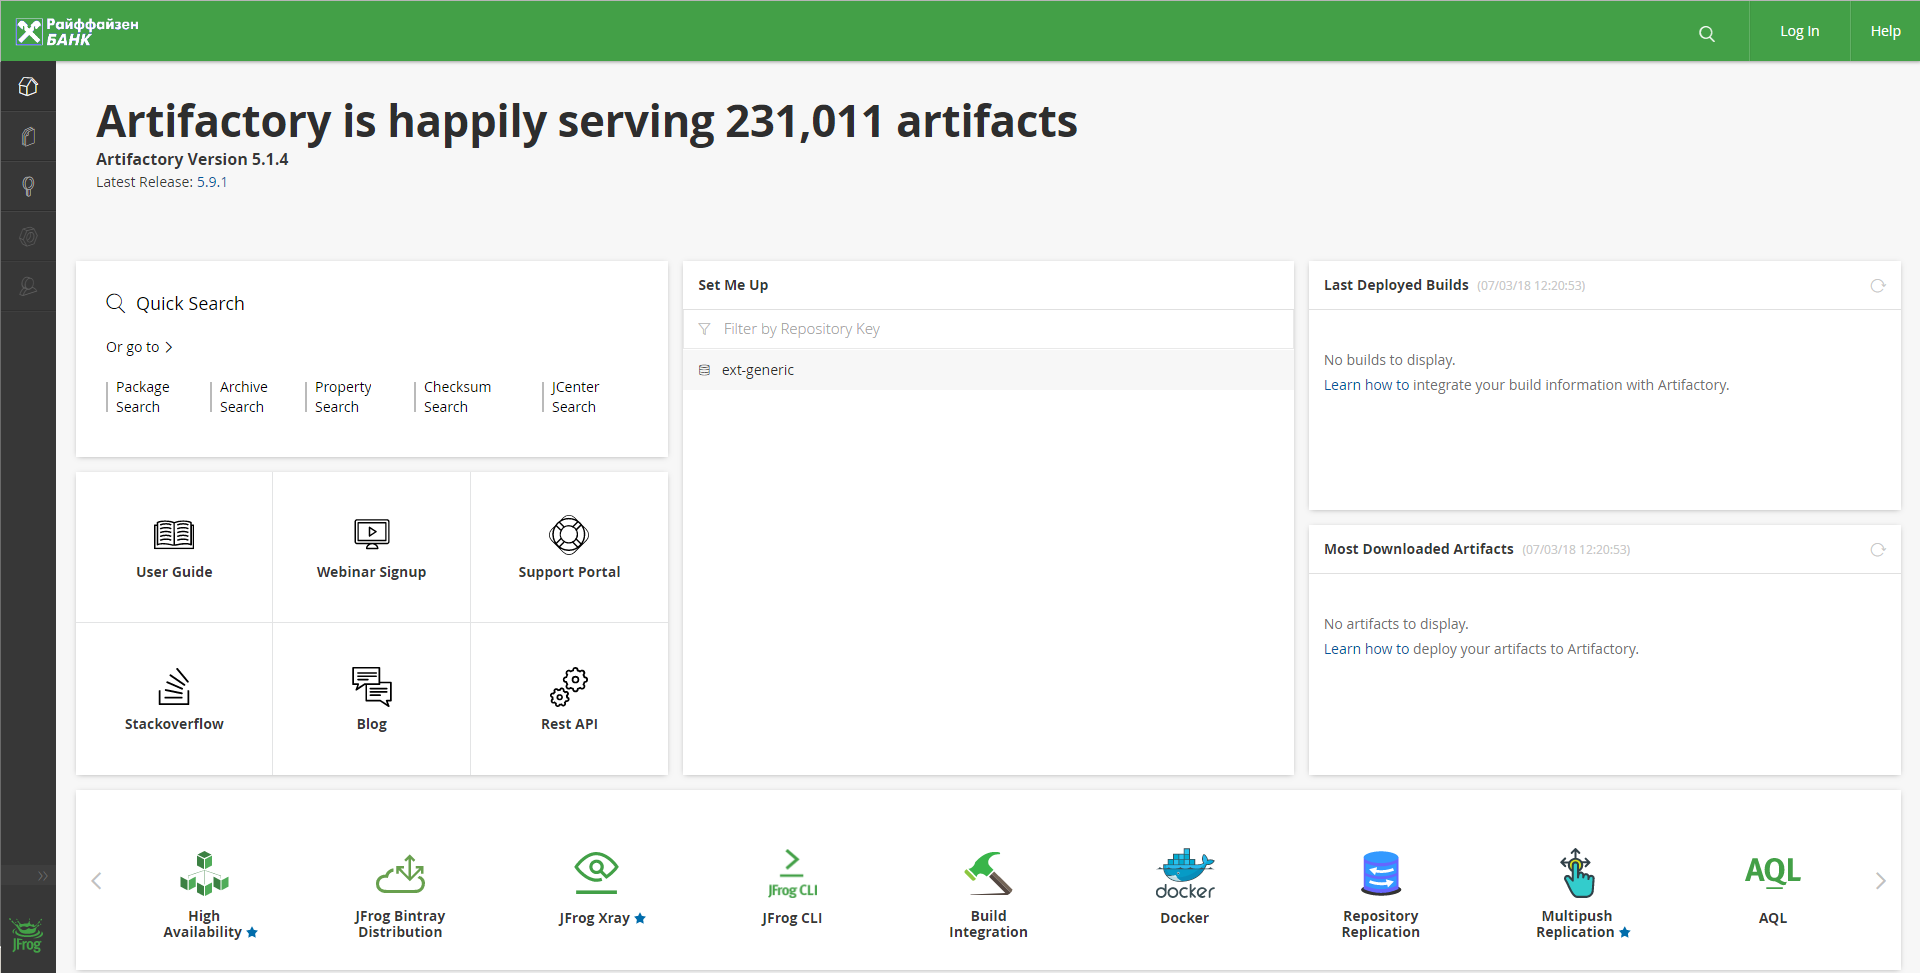1920x973 pixels.
Task: Click the Raiffeisen Bank logo
Action: [77, 32]
